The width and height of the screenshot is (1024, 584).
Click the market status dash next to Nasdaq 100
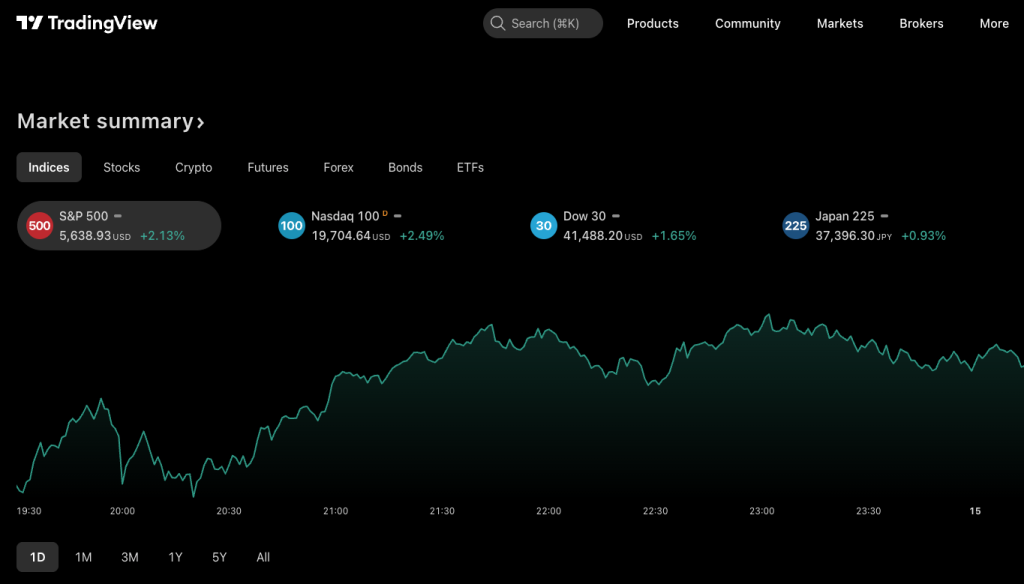398,216
